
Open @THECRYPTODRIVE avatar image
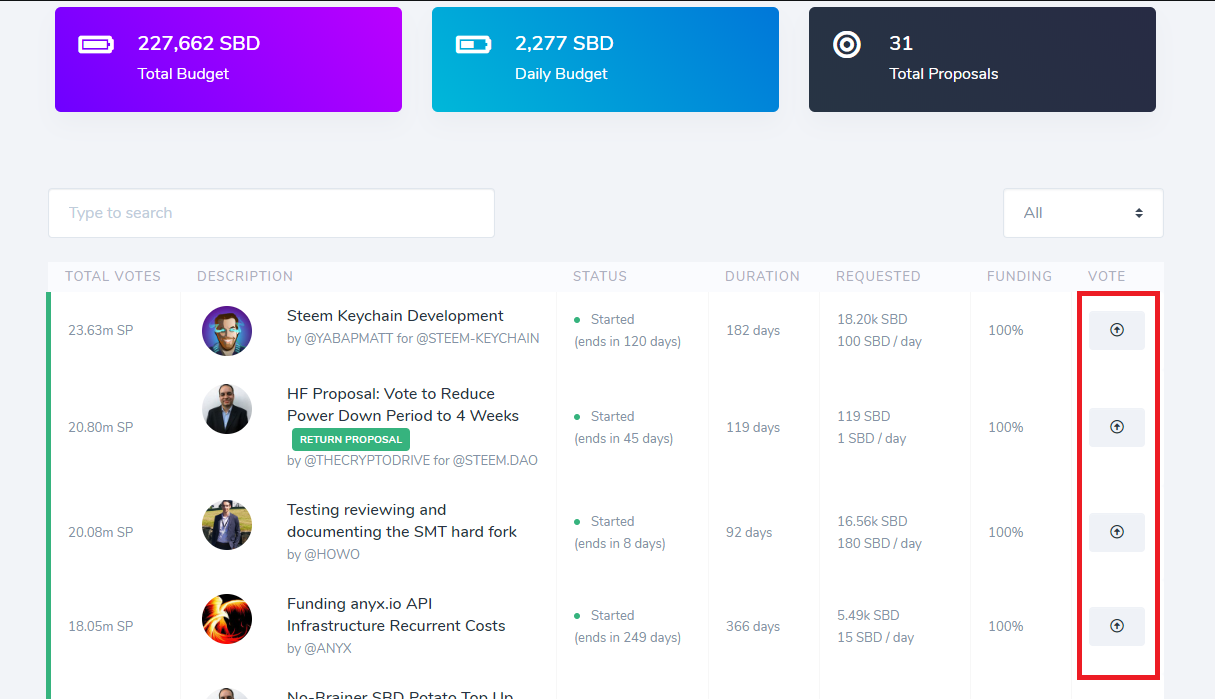click(x=227, y=408)
